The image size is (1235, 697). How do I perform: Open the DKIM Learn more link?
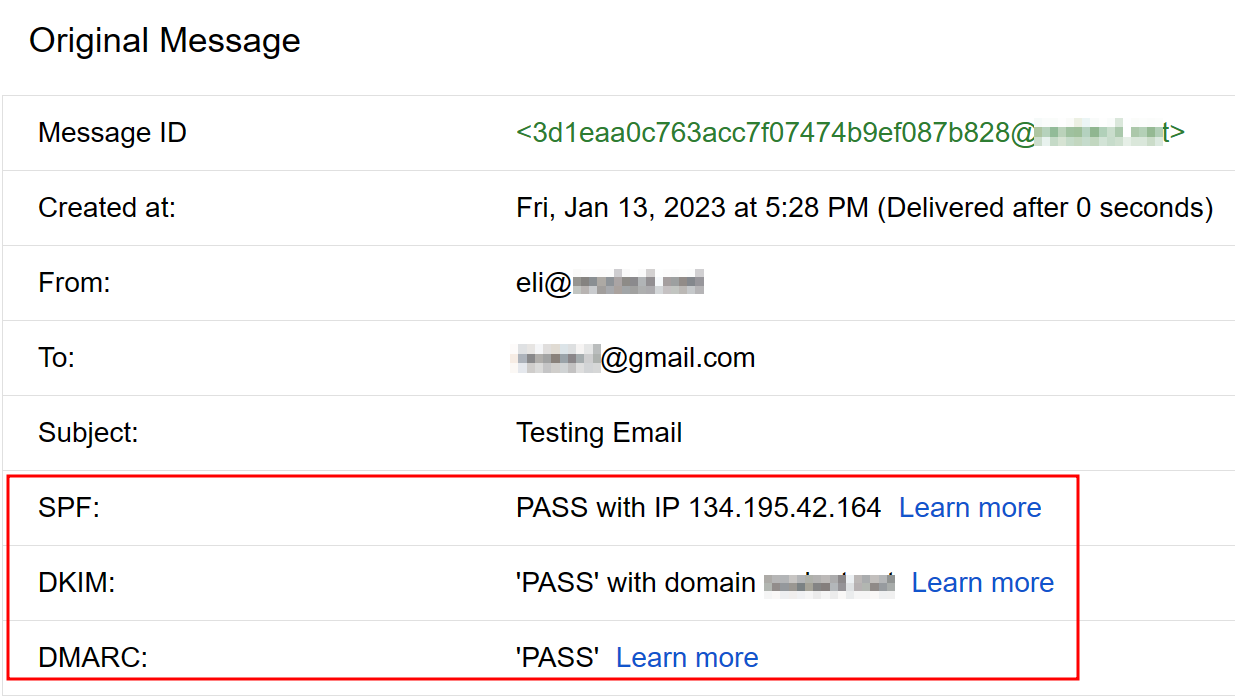point(983,583)
